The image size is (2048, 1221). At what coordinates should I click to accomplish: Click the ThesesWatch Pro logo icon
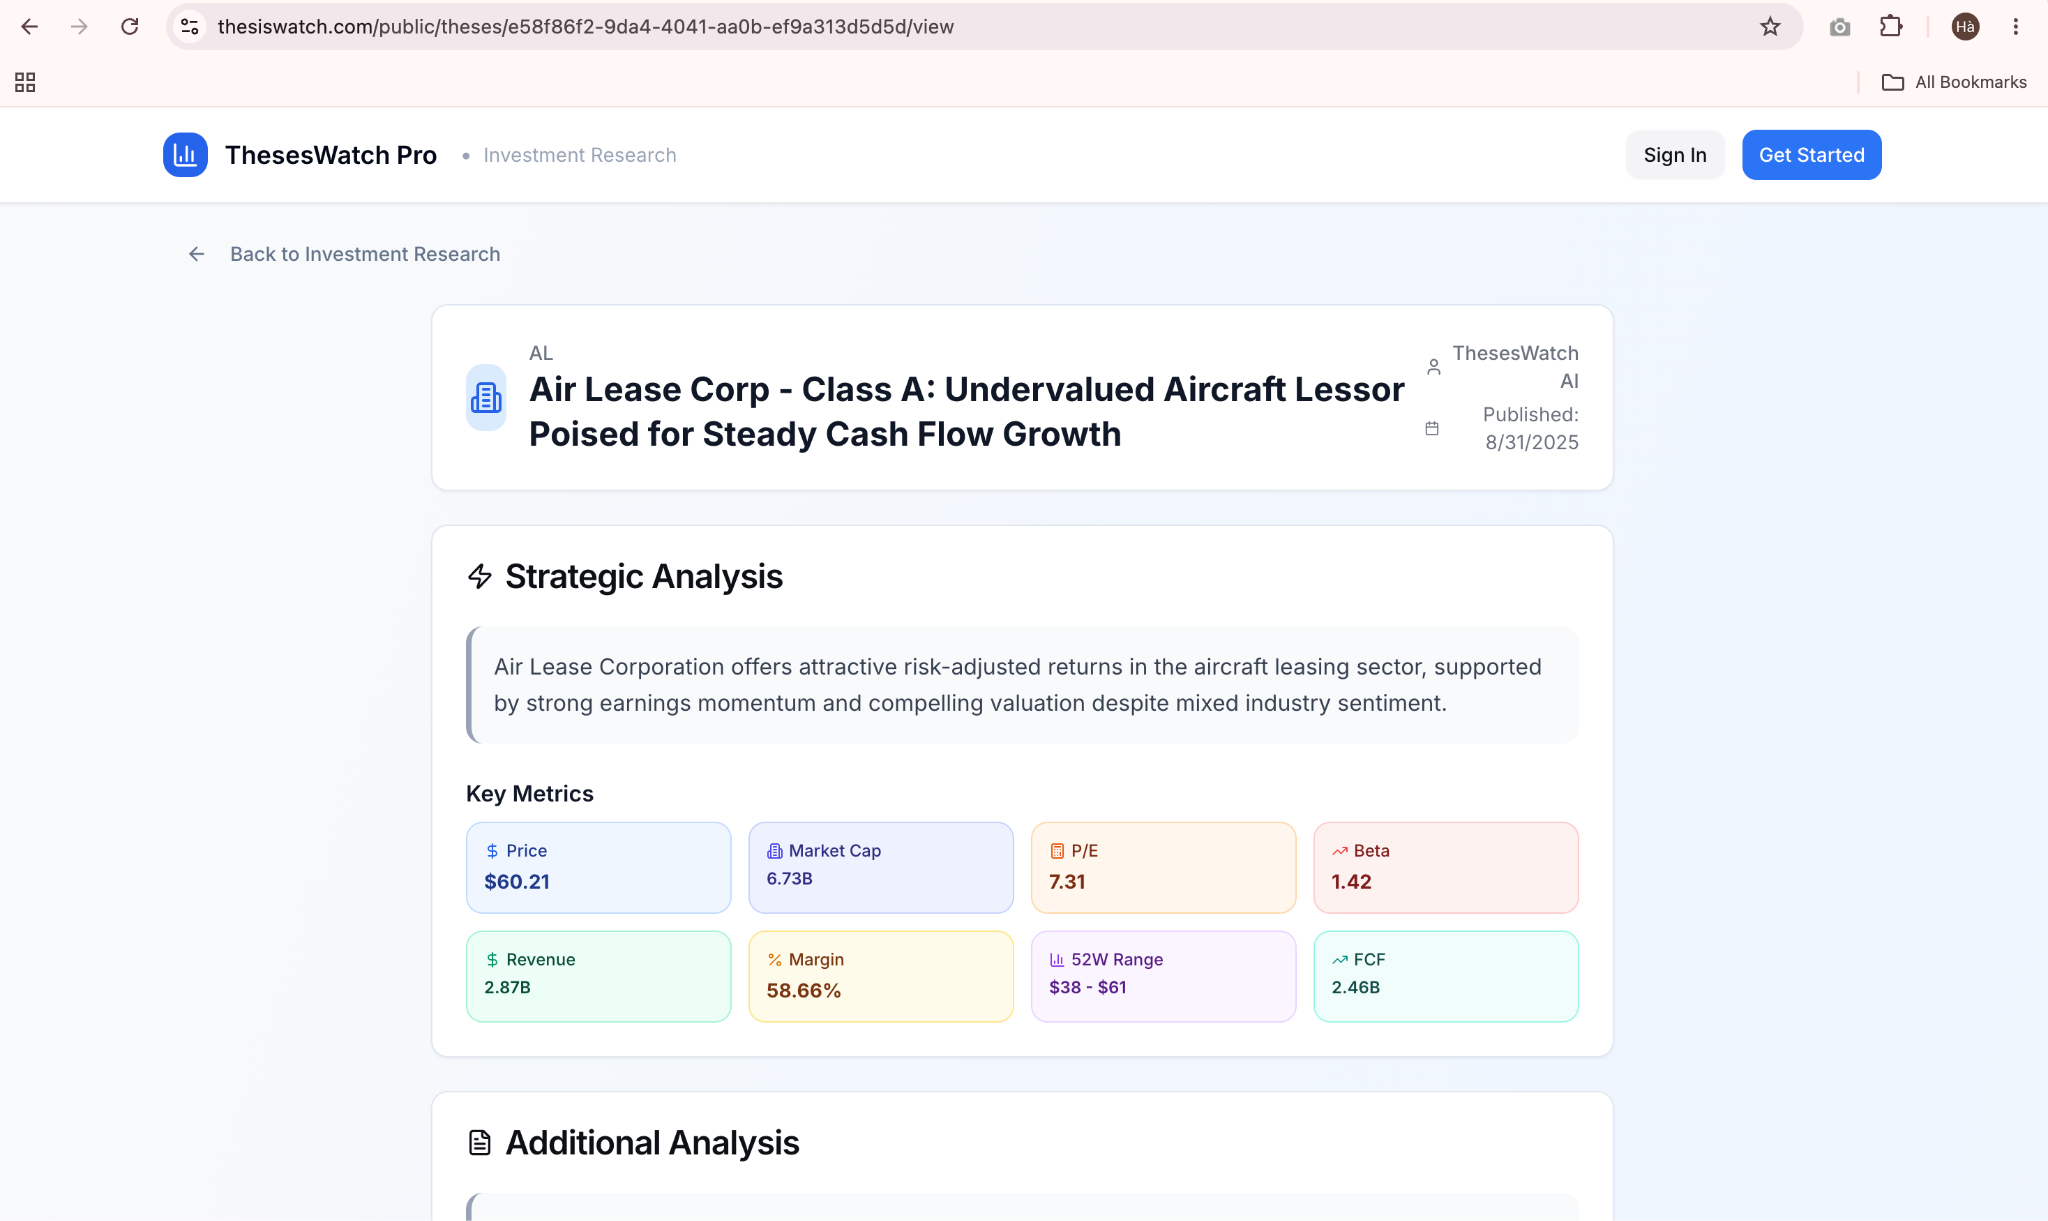coord(185,155)
